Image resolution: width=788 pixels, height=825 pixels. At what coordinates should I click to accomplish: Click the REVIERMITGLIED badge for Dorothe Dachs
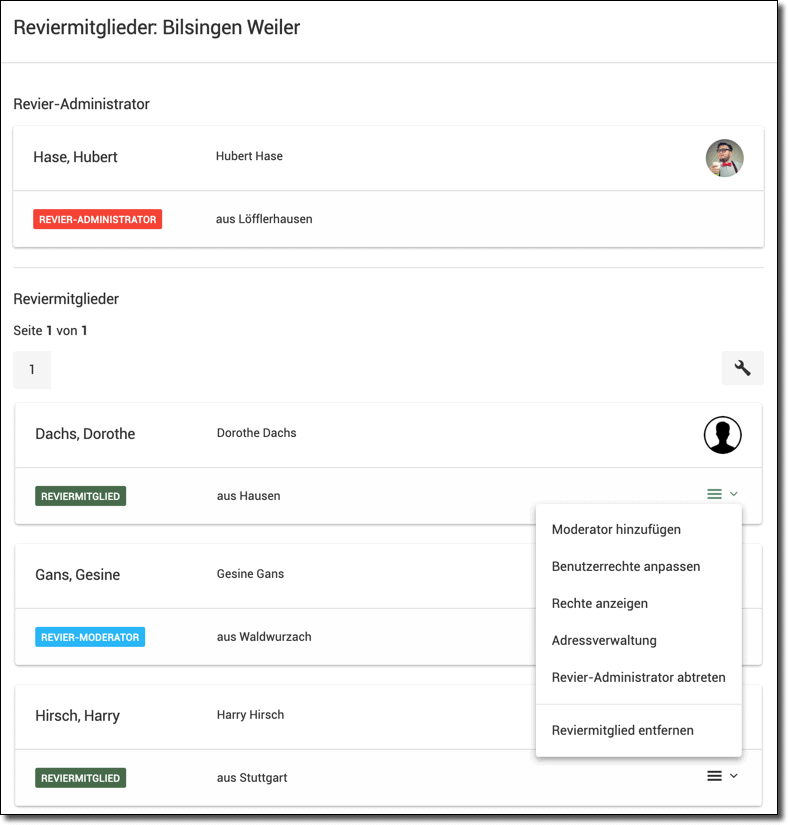point(80,496)
